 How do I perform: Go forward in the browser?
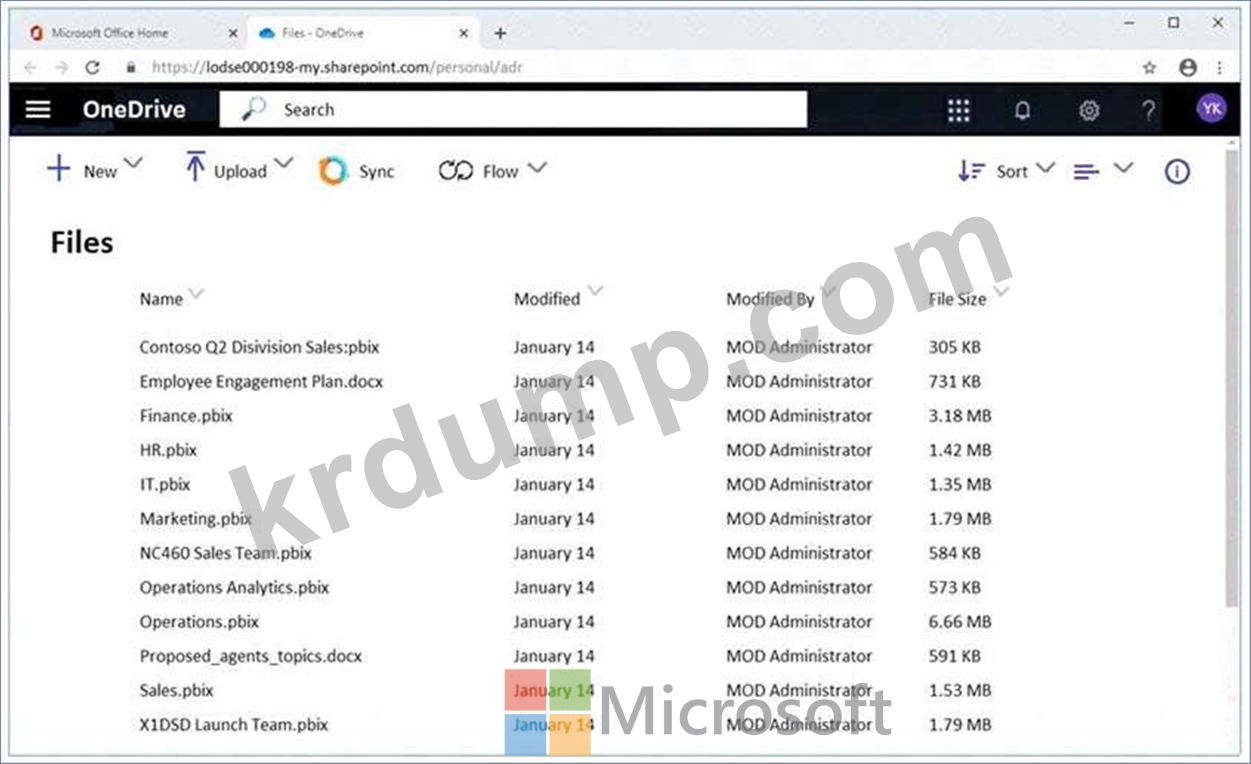pyautogui.click(x=62, y=67)
